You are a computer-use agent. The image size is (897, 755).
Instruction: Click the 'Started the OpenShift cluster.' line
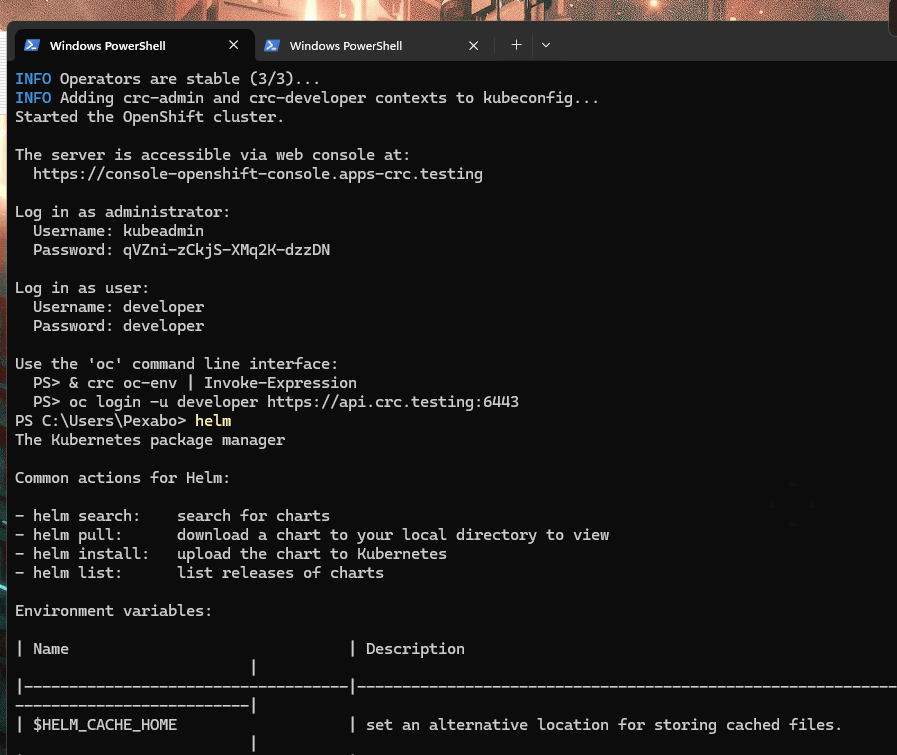point(149,117)
